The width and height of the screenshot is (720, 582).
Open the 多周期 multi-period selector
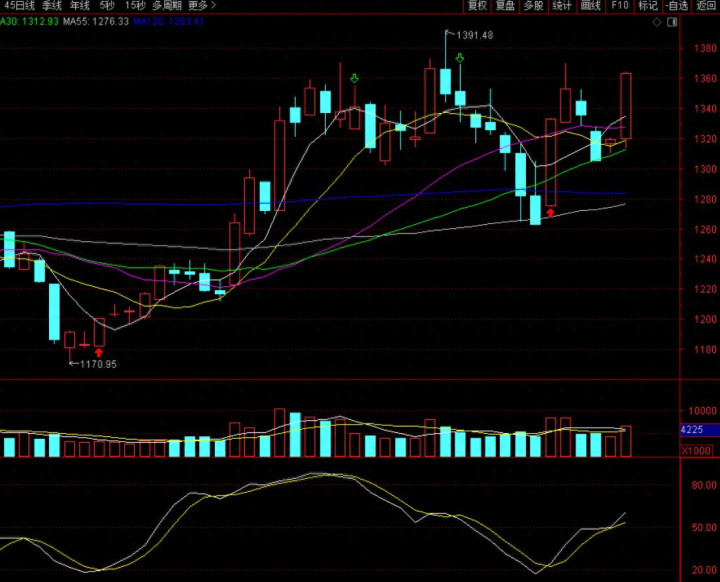165,6
